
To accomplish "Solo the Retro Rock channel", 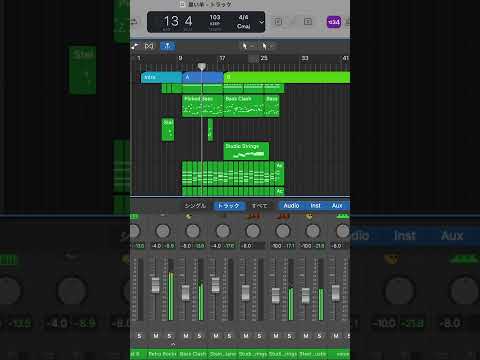I will coord(169,336).
